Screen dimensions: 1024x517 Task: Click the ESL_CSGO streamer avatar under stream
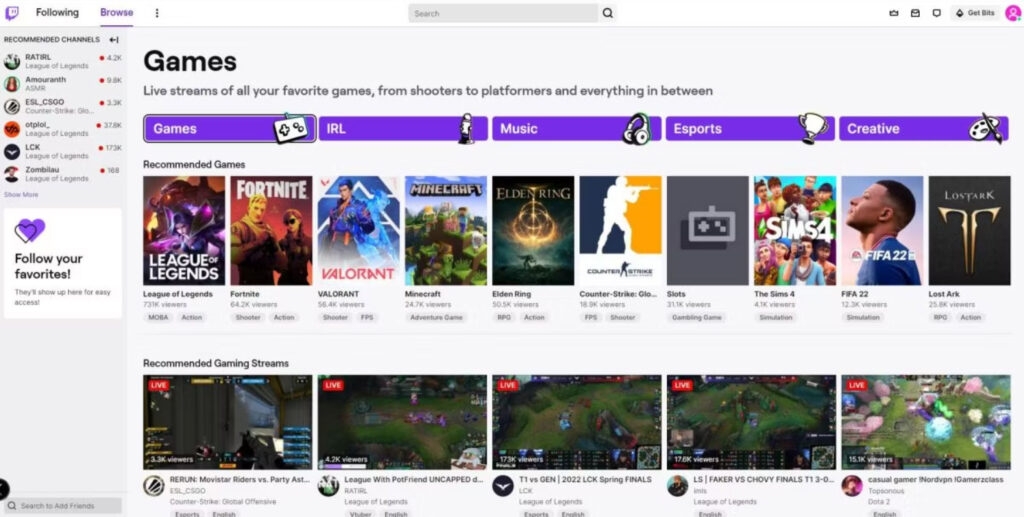pos(154,486)
